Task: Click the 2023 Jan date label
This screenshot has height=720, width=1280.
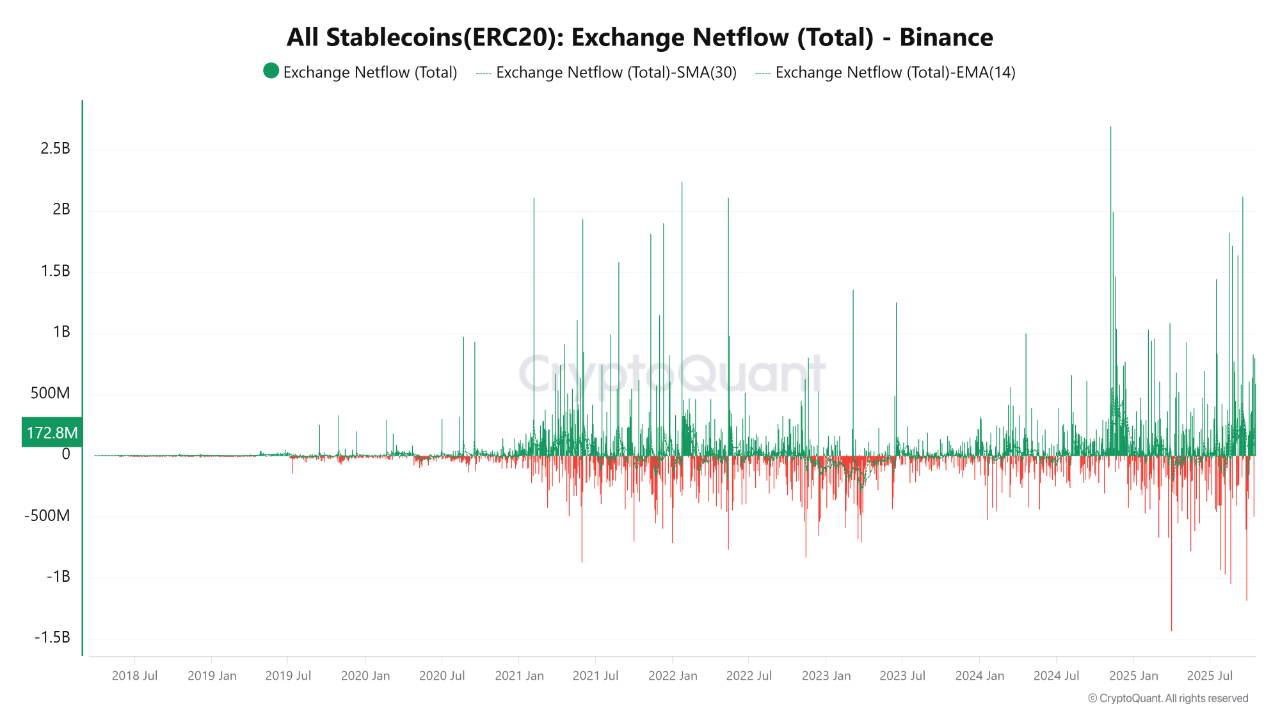Action: pos(826,676)
